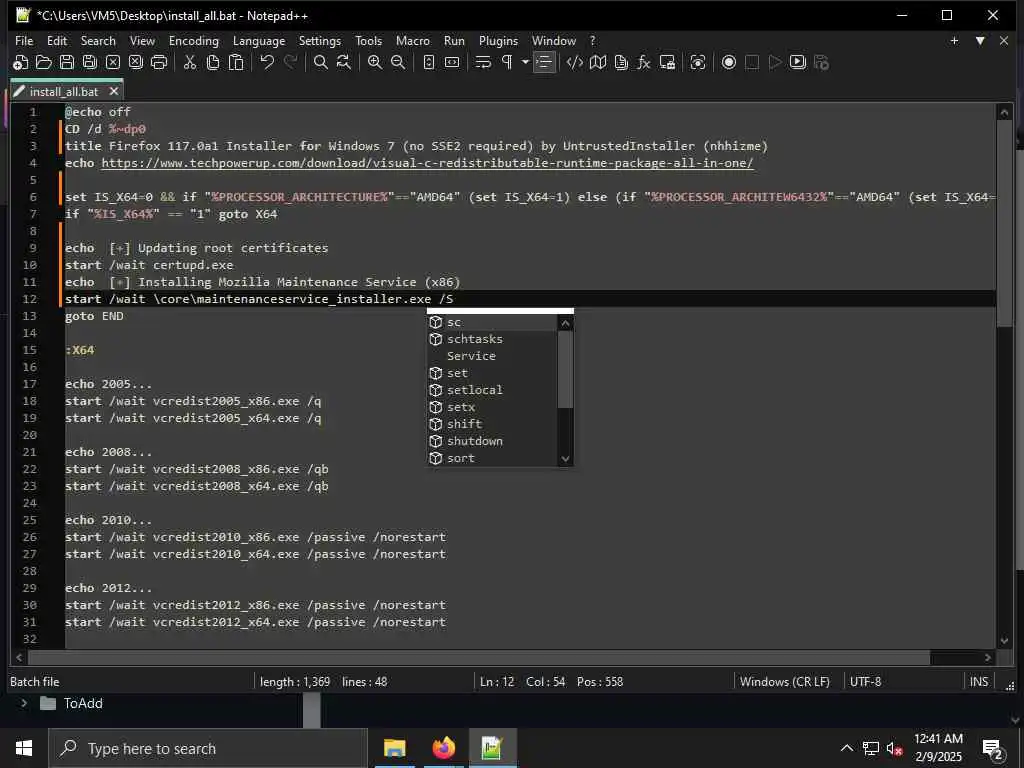Click the Print toolbar icon
Image resolution: width=1024 pixels, height=768 pixels.
tap(159, 63)
